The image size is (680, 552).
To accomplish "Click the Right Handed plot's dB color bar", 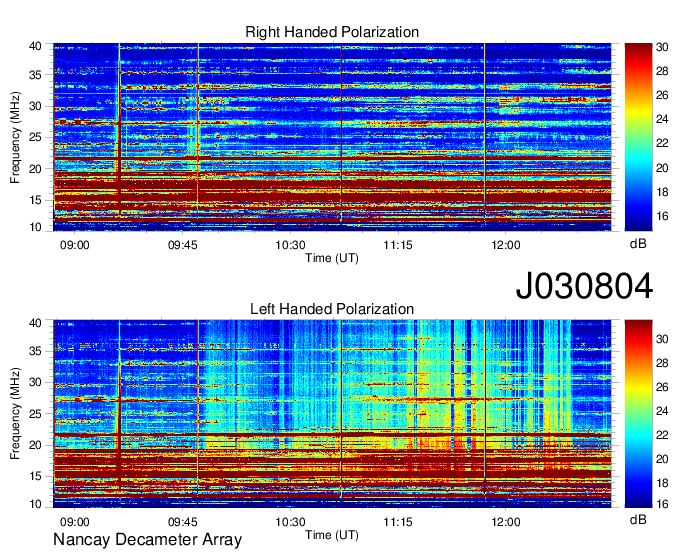I will coord(638,137).
